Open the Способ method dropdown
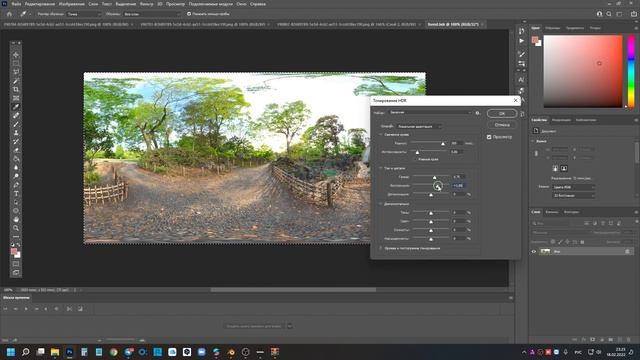This screenshot has width=640, height=360. click(x=419, y=127)
